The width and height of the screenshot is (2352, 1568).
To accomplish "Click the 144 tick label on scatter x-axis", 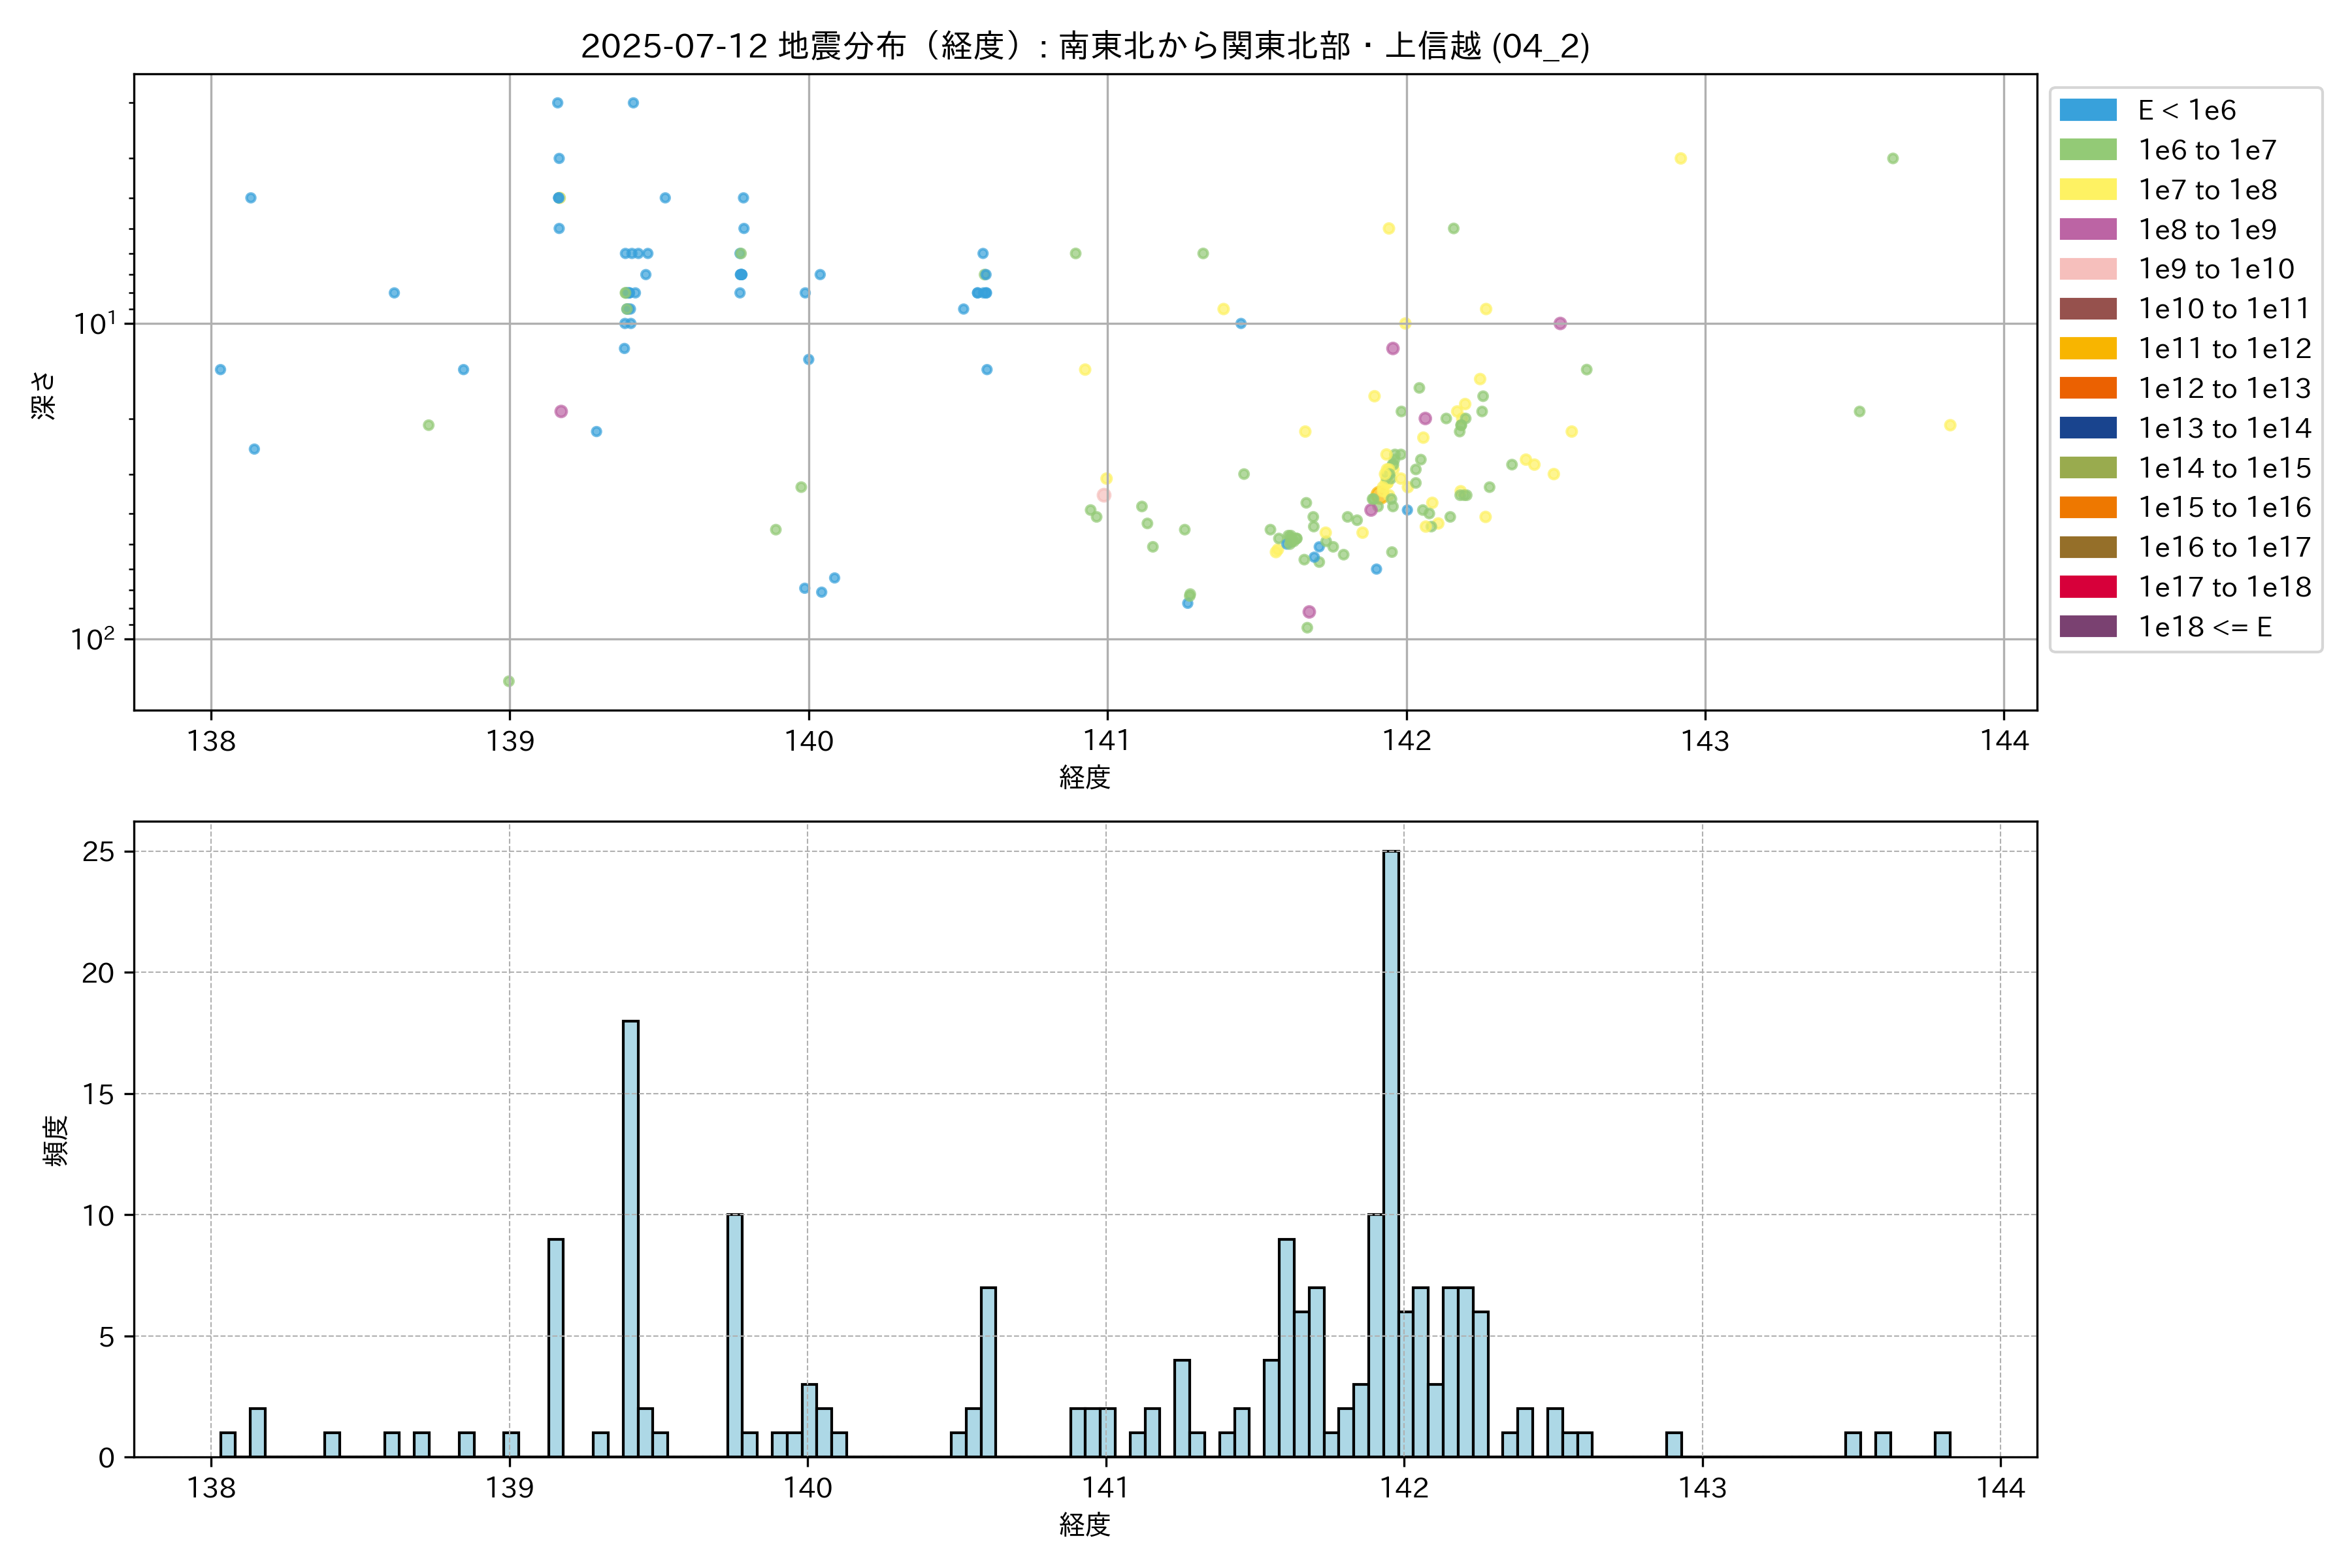I will click(2004, 741).
